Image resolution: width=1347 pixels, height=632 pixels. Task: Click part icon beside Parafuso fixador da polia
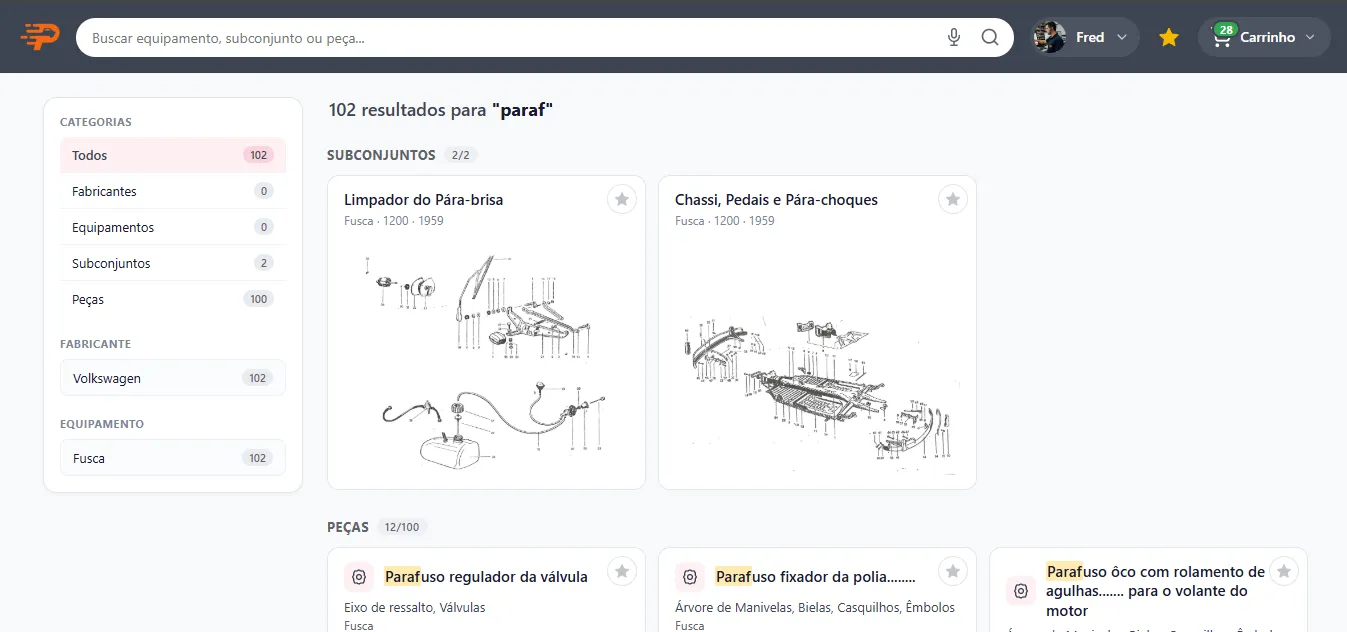(x=690, y=577)
